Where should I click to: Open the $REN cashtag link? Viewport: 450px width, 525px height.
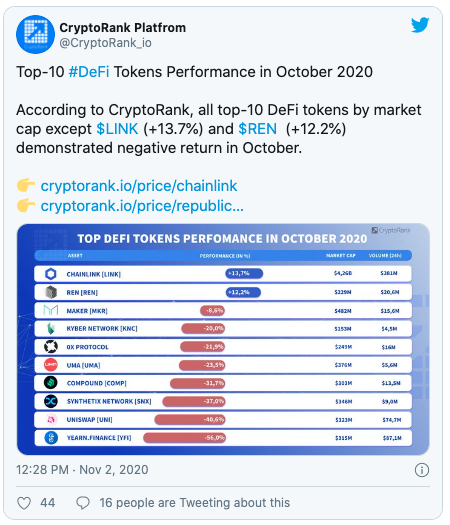pyautogui.click(x=257, y=129)
